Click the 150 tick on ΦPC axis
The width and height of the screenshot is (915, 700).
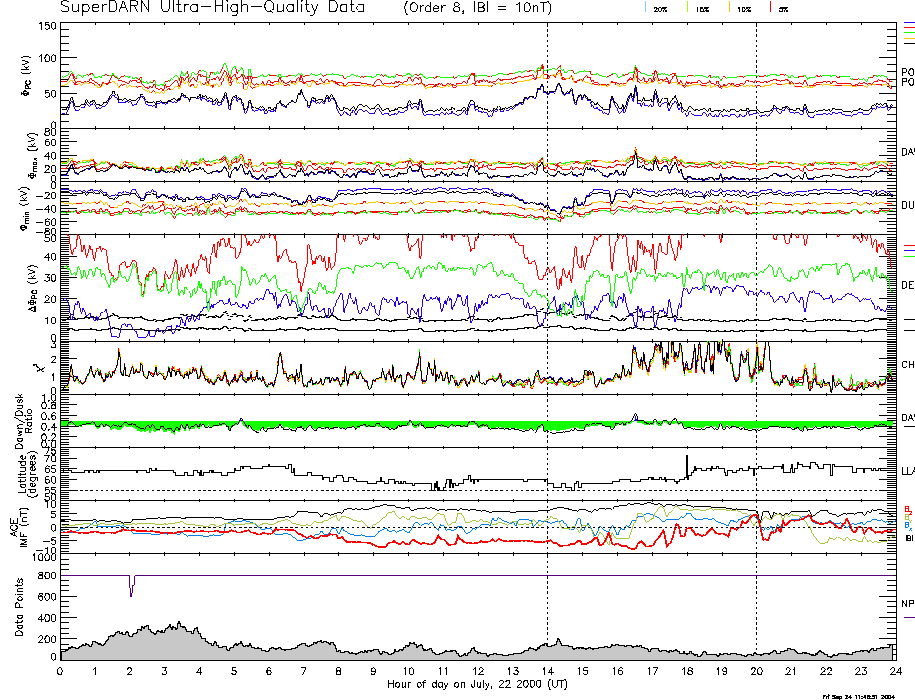click(49, 26)
